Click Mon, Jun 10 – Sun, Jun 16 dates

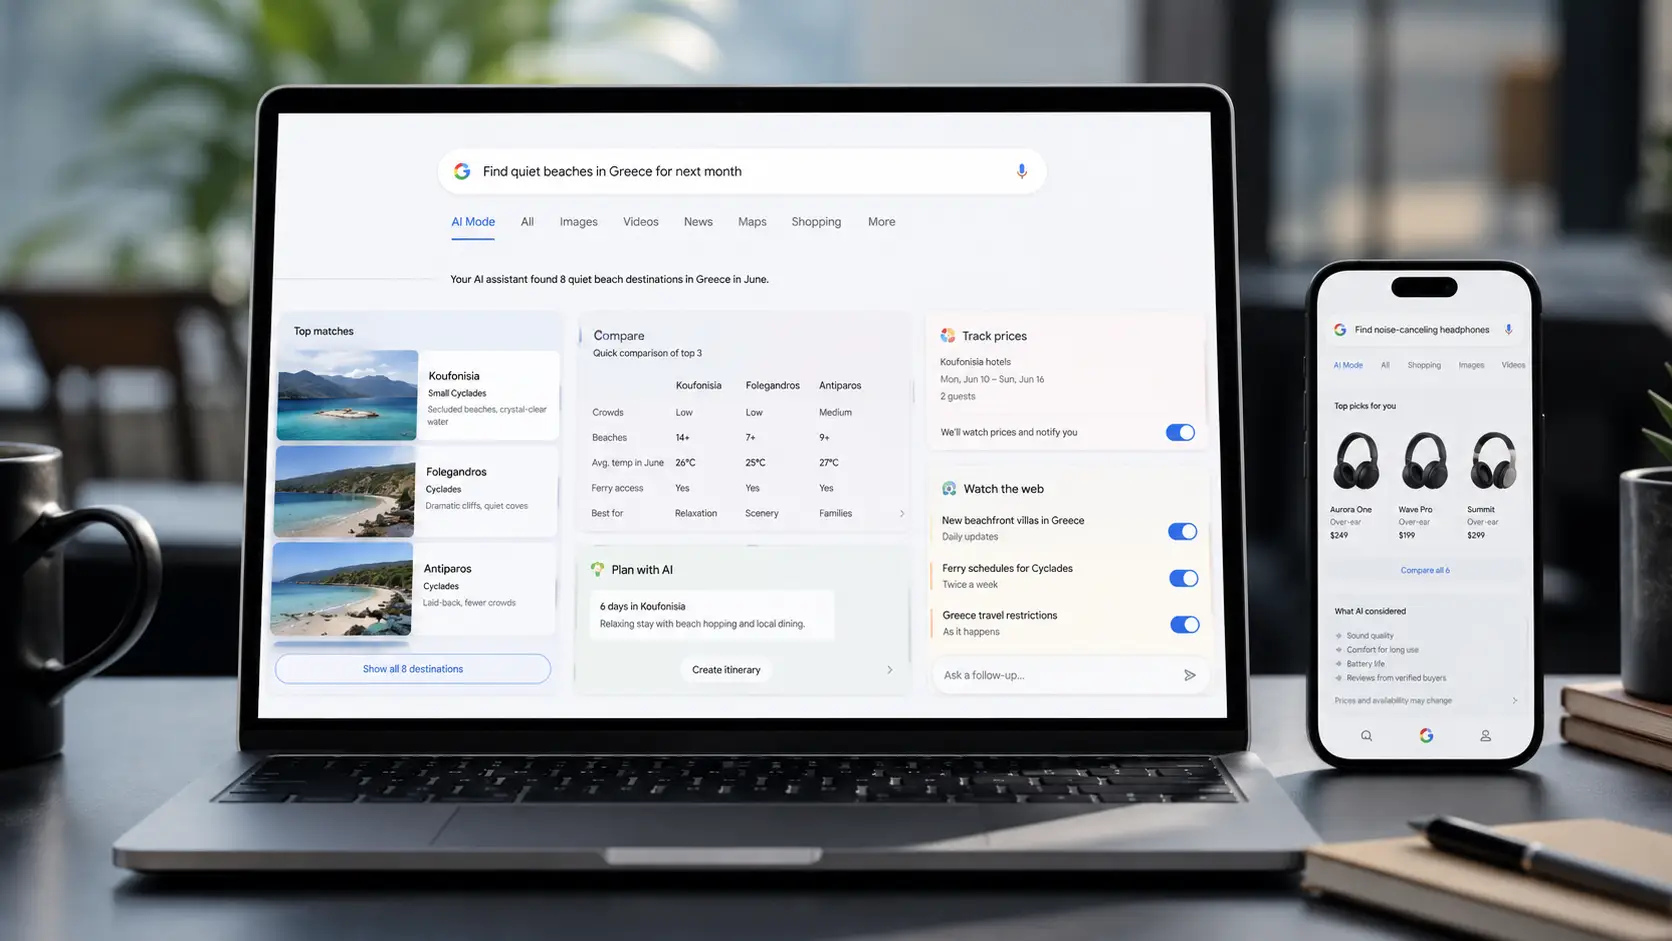[x=992, y=379]
